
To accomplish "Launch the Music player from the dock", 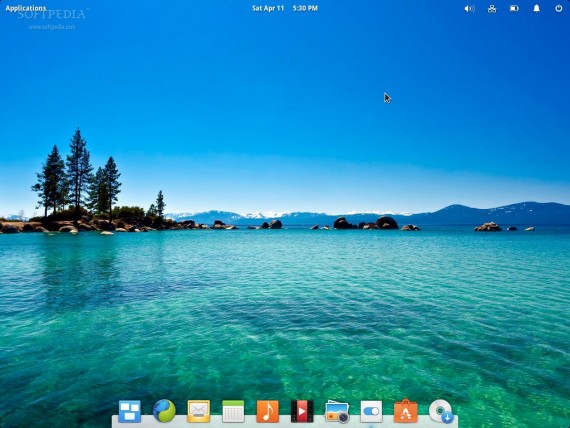I will pos(268,411).
